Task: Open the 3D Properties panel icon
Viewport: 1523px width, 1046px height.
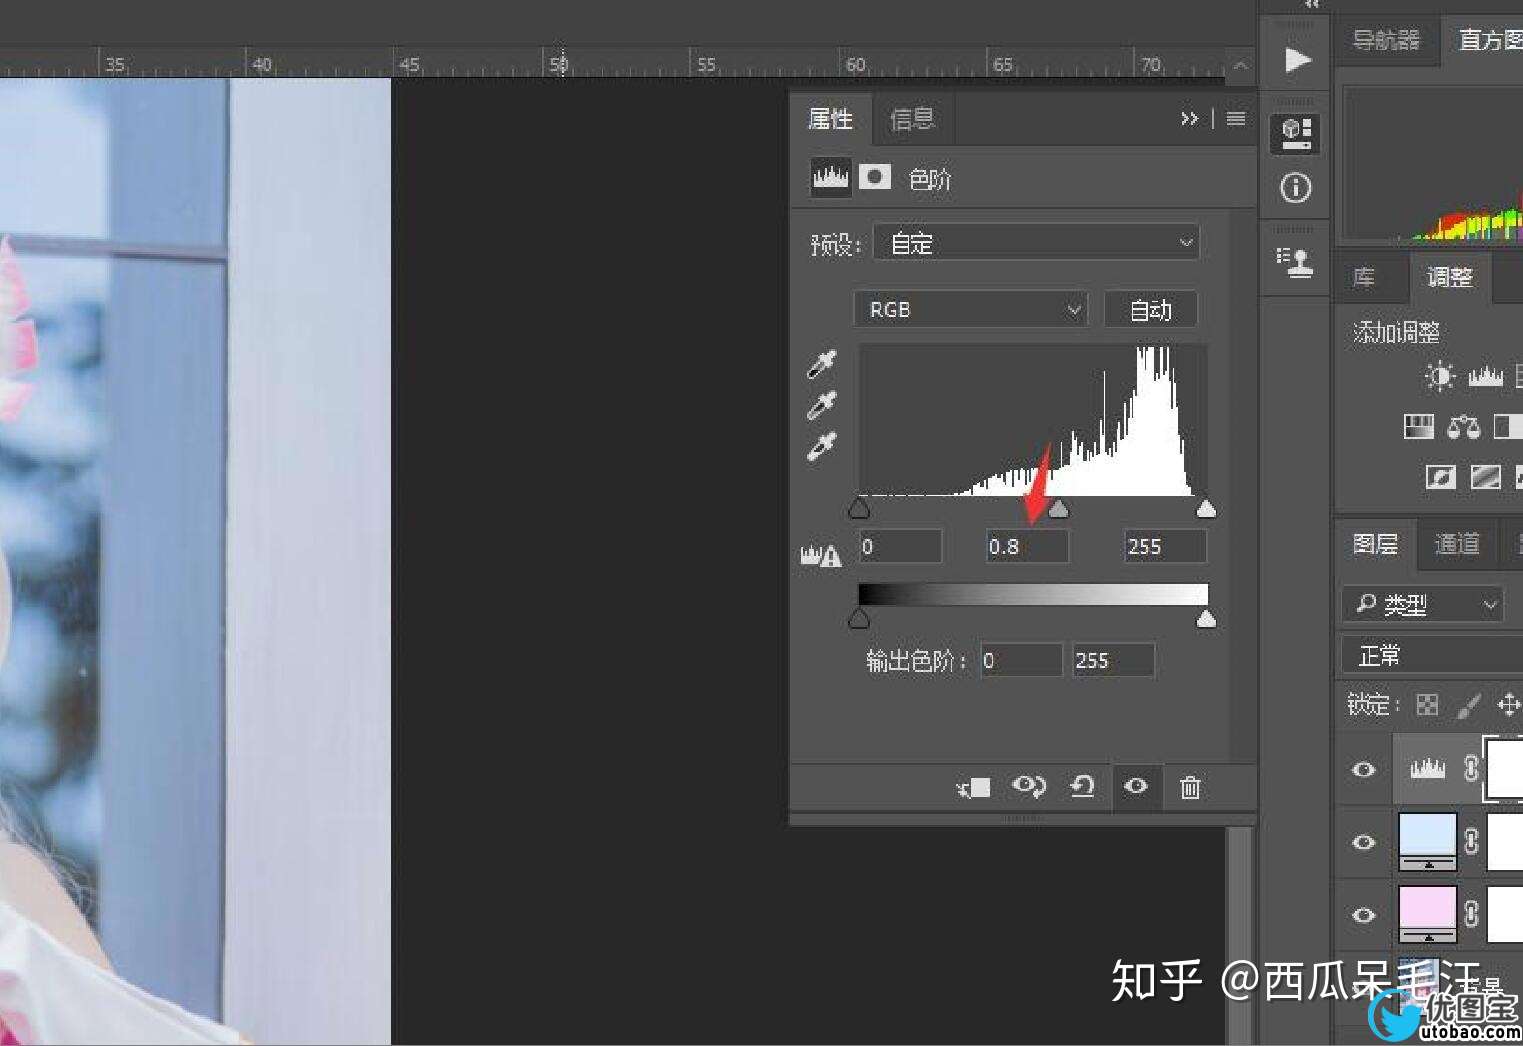Action: [1296, 134]
